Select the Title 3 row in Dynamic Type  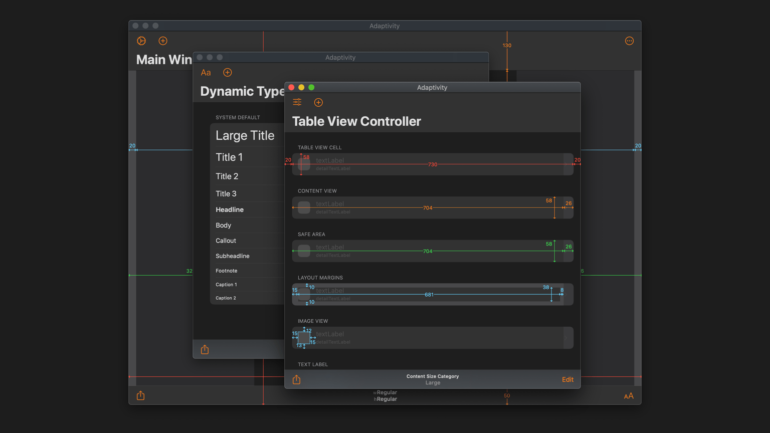(248, 193)
